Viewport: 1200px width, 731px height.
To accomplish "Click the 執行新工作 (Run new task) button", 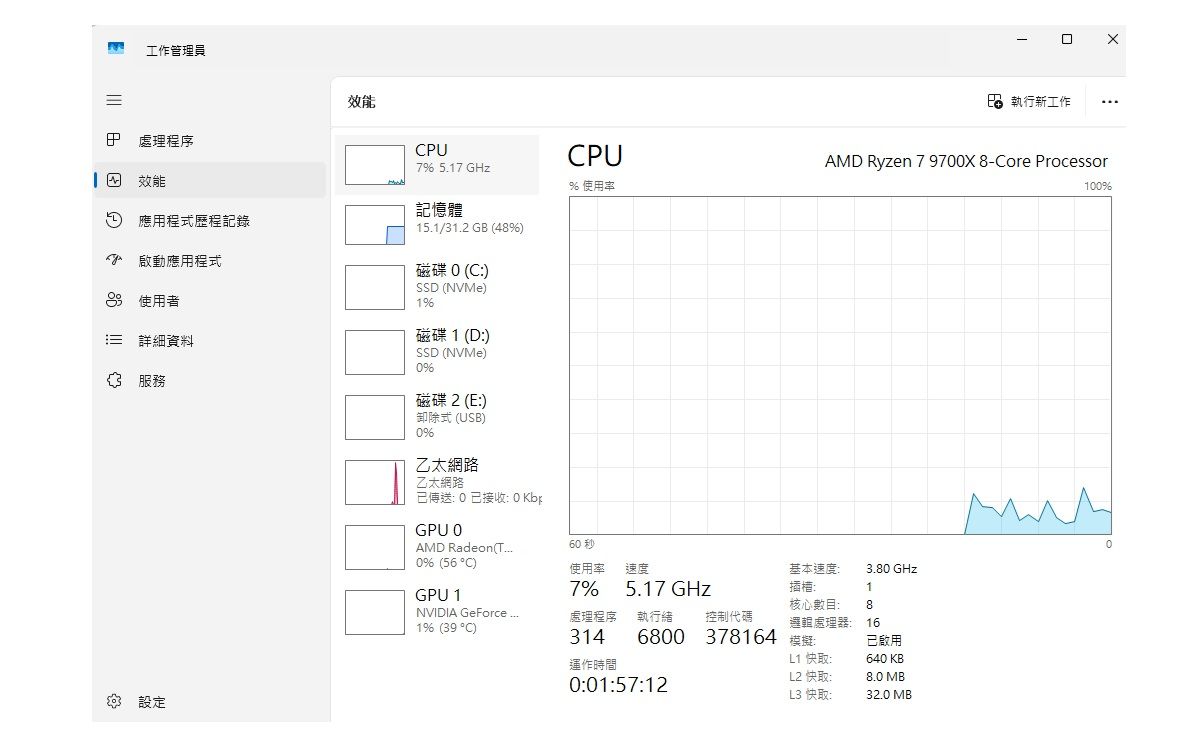I will [x=1029, y=102].
